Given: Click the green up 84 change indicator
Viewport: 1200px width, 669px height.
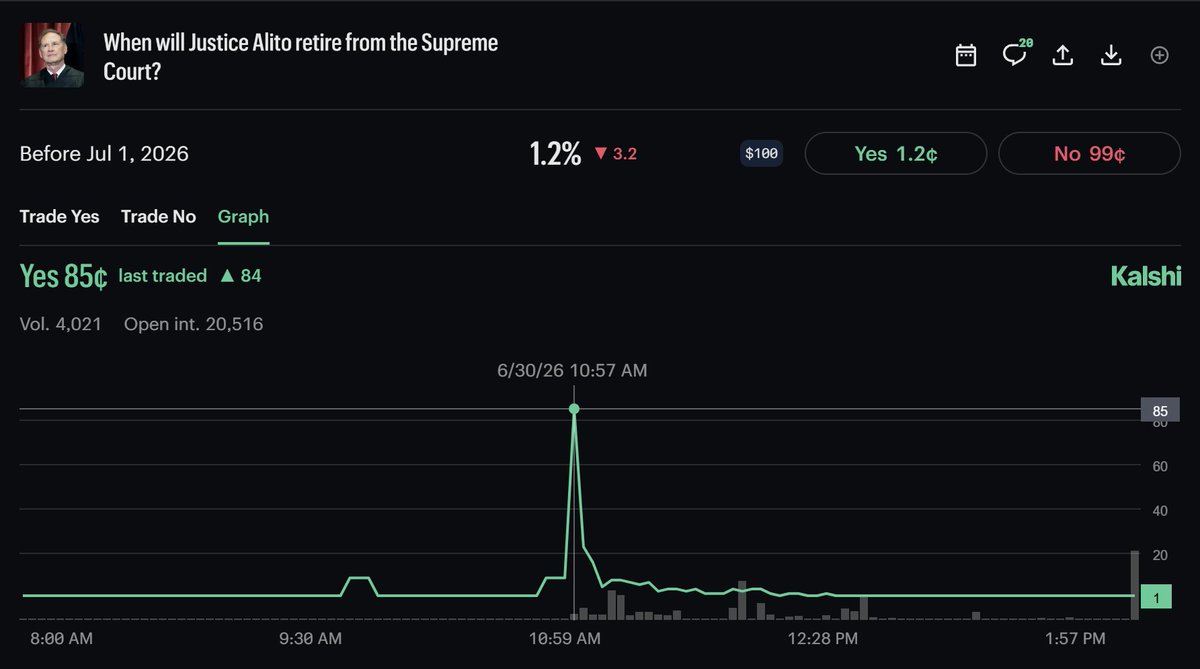Looking at the screenshot, I should pyautogui.click(x=240, y=275).
